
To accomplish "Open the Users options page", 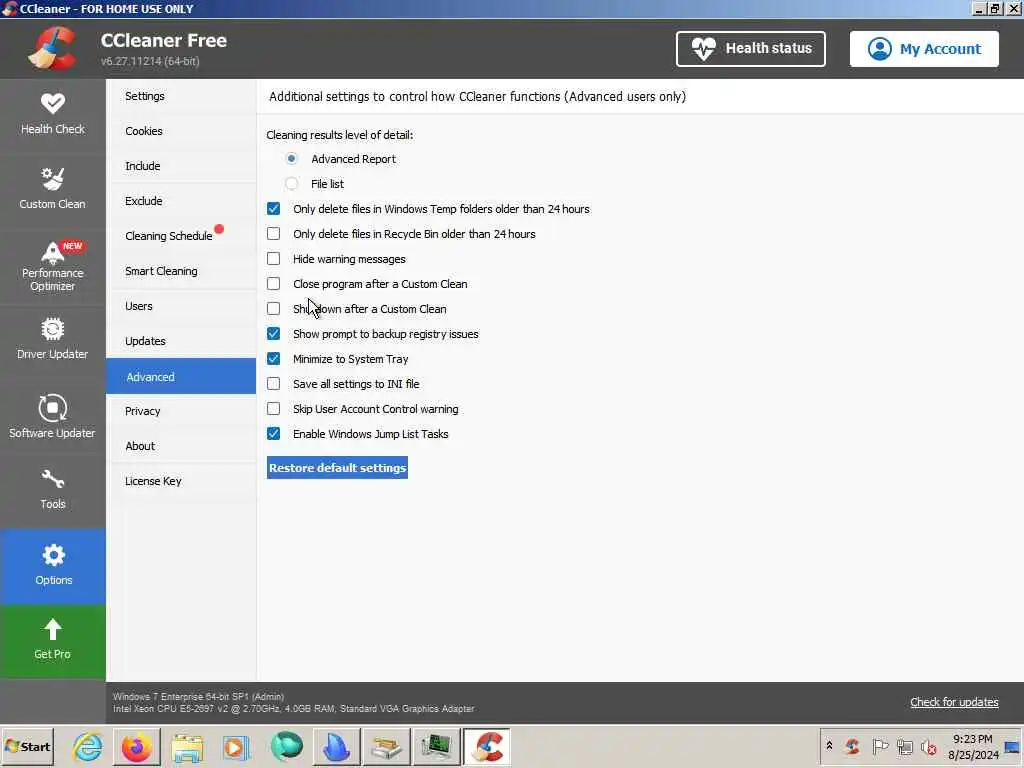I will pos(181,306).
